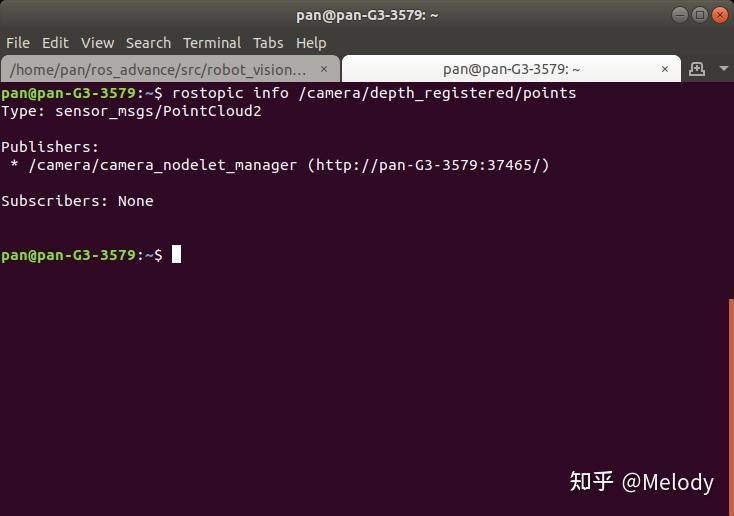Minimize the terminal window
This screenshot has height=516, width=734.
pyautogui.click(x=680, y=15)
